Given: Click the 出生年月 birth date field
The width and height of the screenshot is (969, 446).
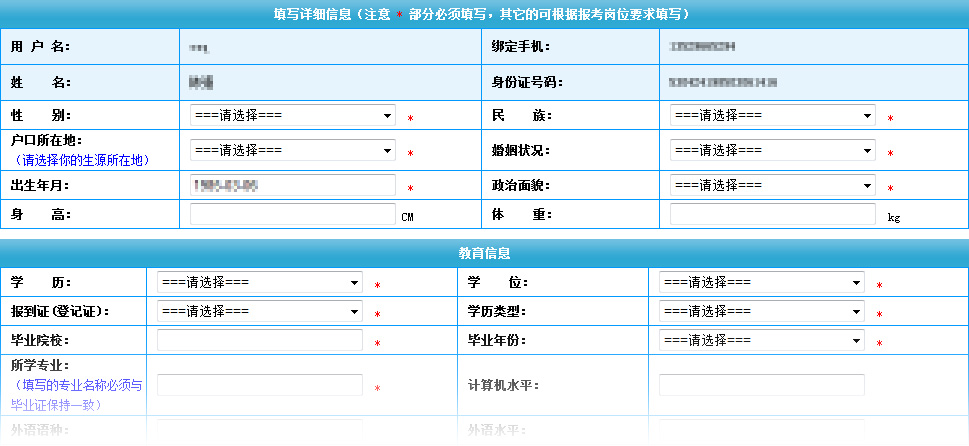Looking at the screenshot, I should 292,186.
